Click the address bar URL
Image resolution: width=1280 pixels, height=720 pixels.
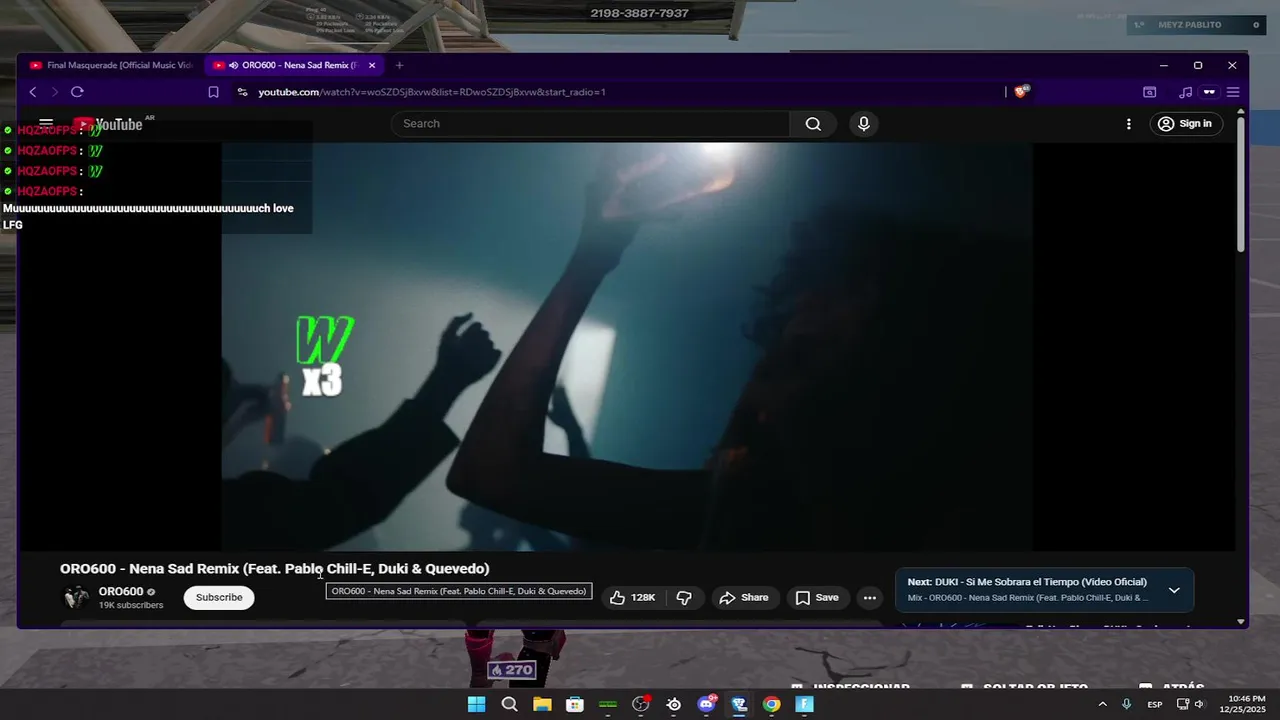click(x=432, y=92)
